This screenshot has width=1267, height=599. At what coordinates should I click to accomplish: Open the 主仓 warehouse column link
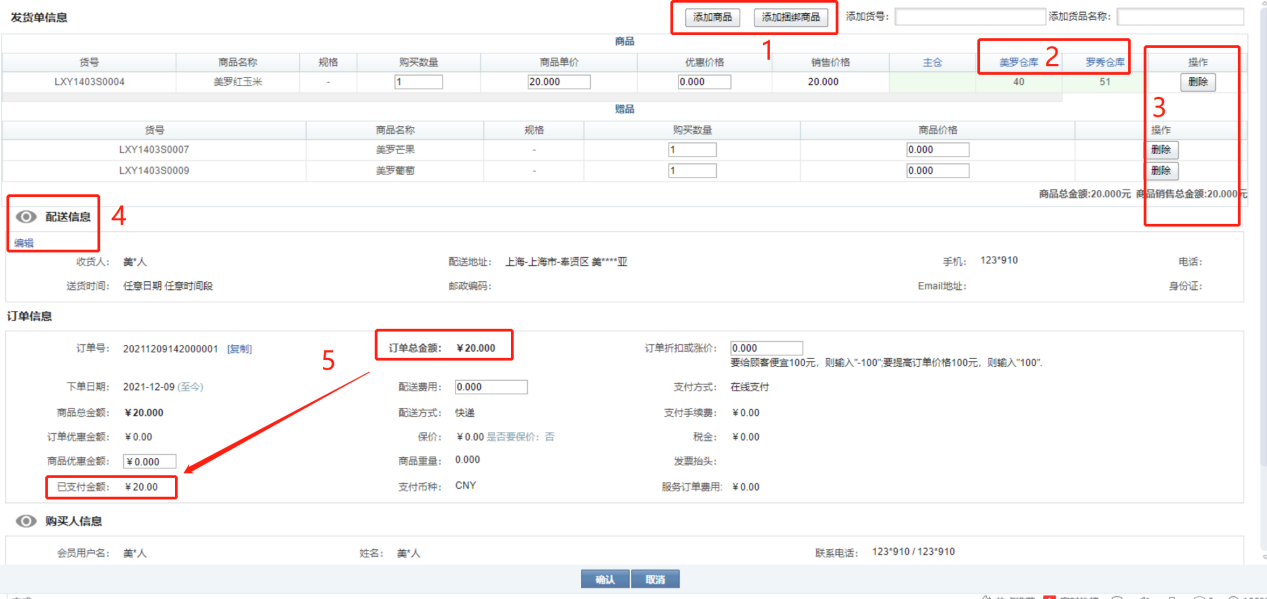932,62
